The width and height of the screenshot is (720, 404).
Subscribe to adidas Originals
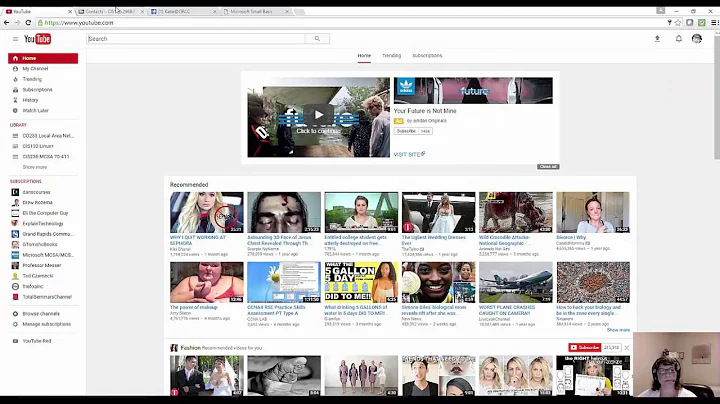pos(406,131)
